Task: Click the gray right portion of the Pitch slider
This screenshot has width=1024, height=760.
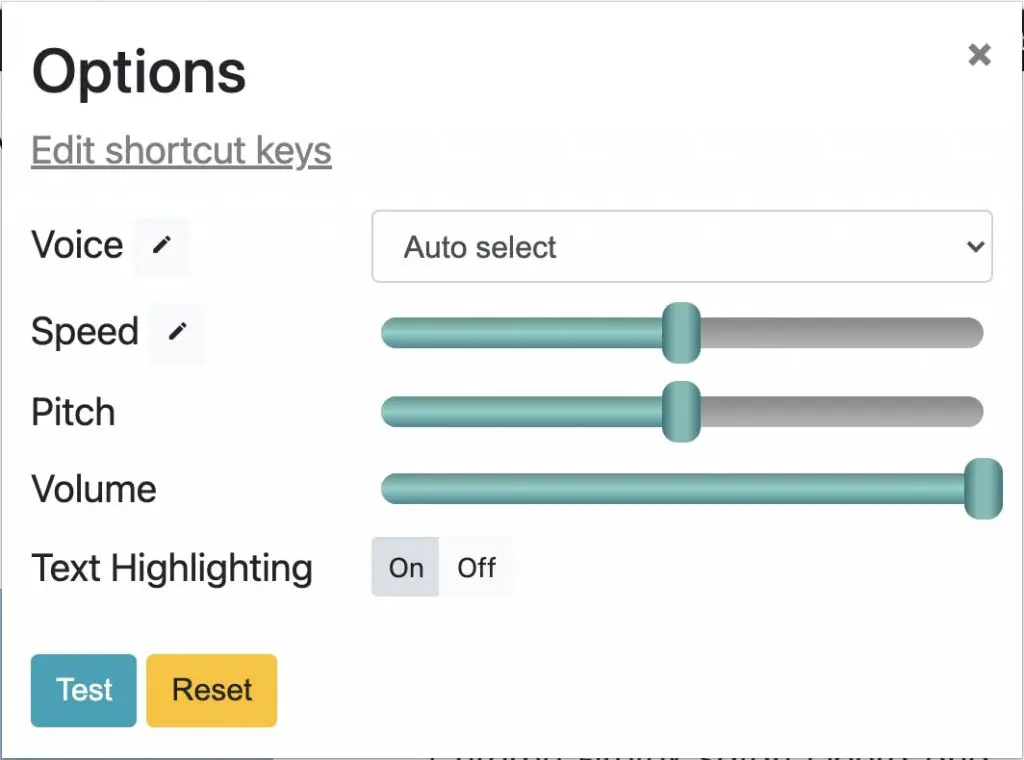Action: pyautogui.click(x=842, y=412)
